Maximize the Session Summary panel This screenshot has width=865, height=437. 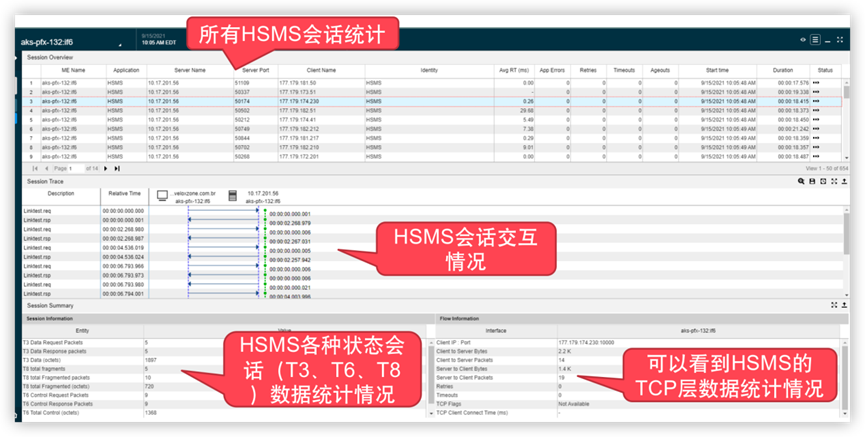coord(834,304)
